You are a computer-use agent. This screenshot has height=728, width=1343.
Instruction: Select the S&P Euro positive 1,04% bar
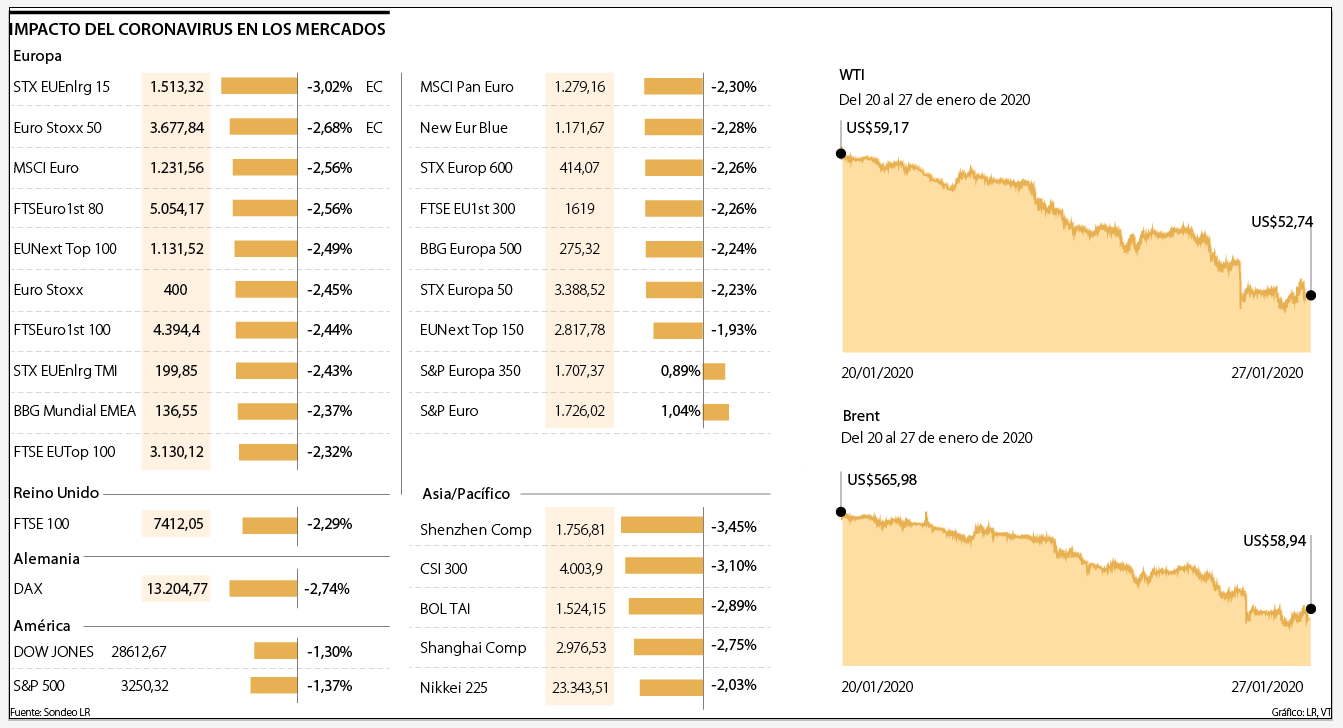tap(716, 411)
